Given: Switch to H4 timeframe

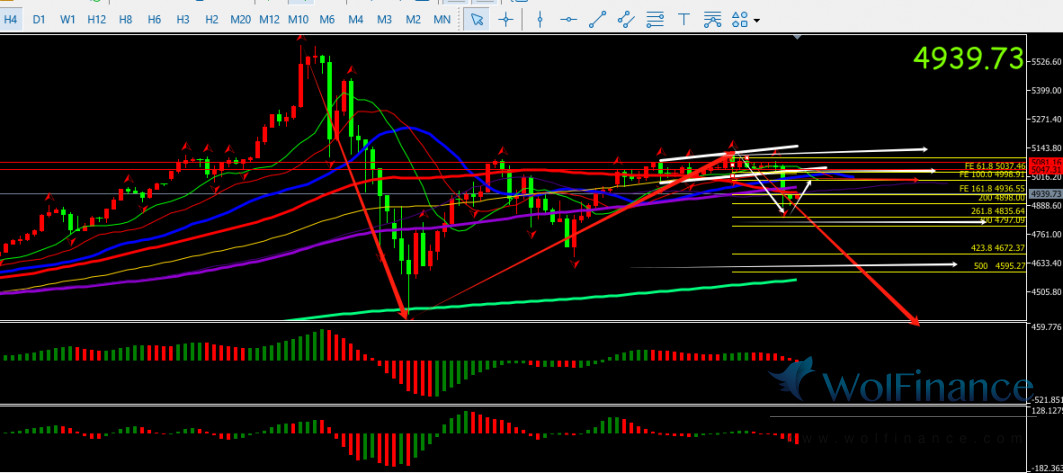Looking at the screenshot, I should (12, 19).
